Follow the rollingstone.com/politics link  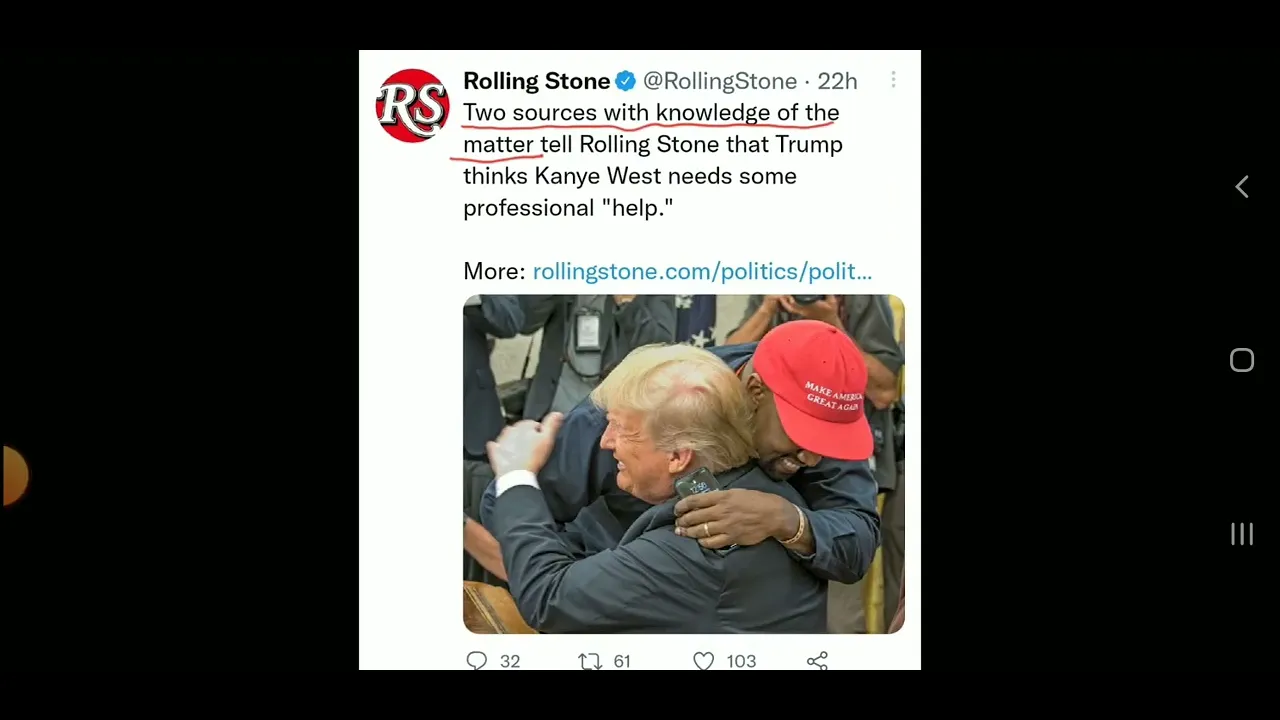click(702, 271)
